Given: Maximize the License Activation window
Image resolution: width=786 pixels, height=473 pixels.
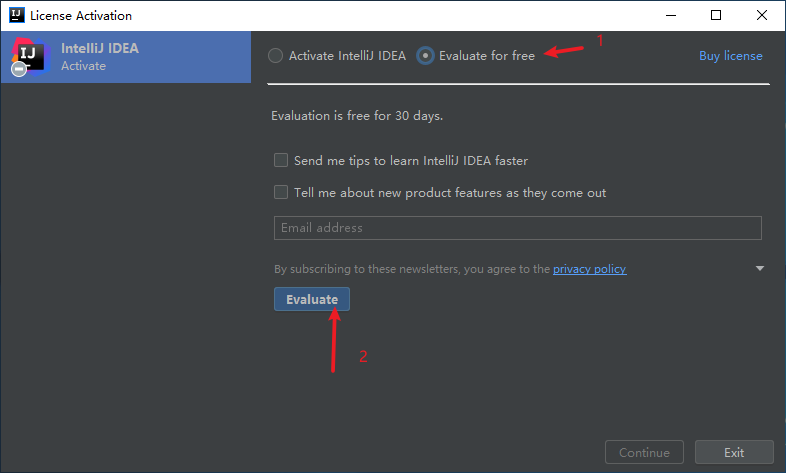Looking at the screenshot, I should pos(716,16).
